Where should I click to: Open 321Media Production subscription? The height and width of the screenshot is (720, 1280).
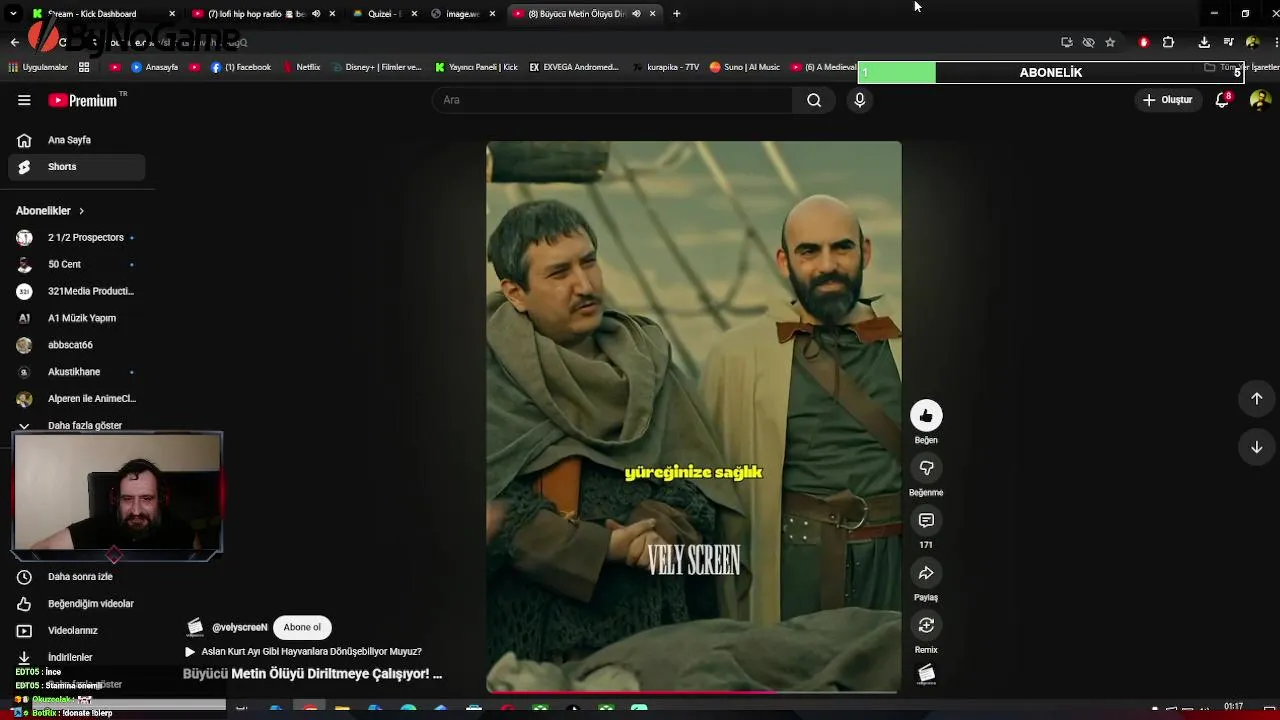click(x=76, y=292)
